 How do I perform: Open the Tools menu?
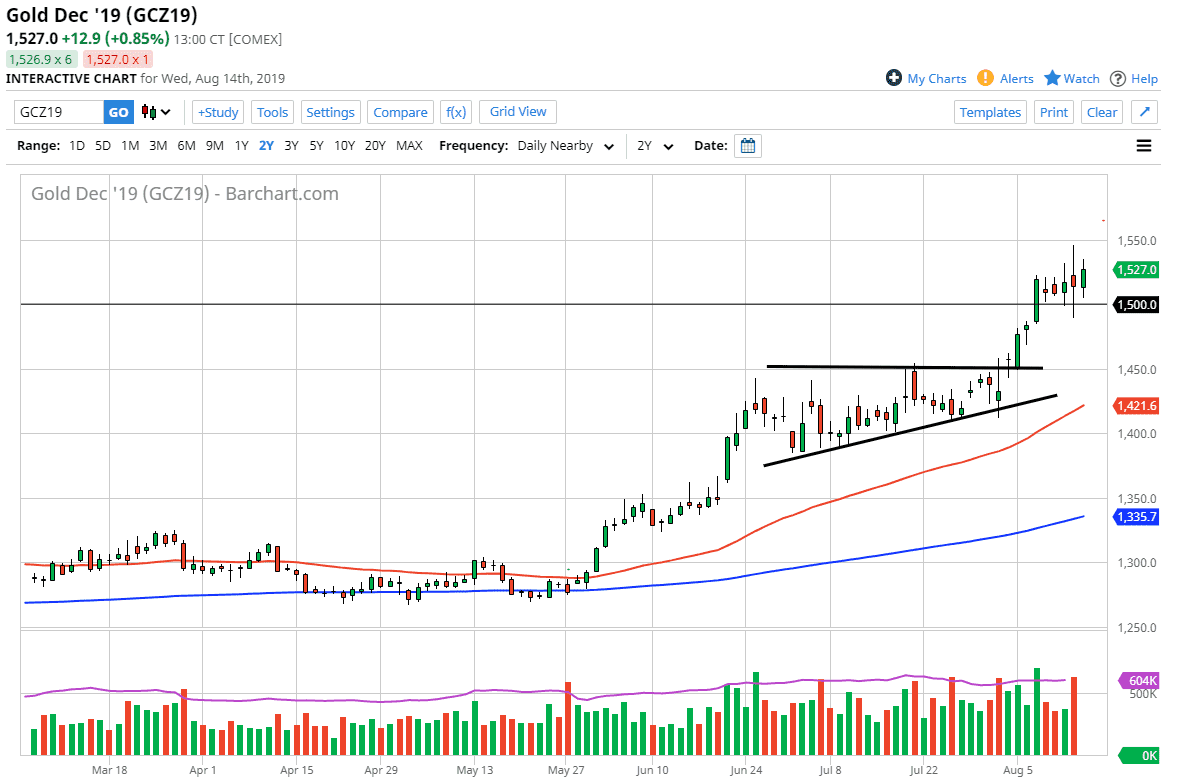coord(272,112)
